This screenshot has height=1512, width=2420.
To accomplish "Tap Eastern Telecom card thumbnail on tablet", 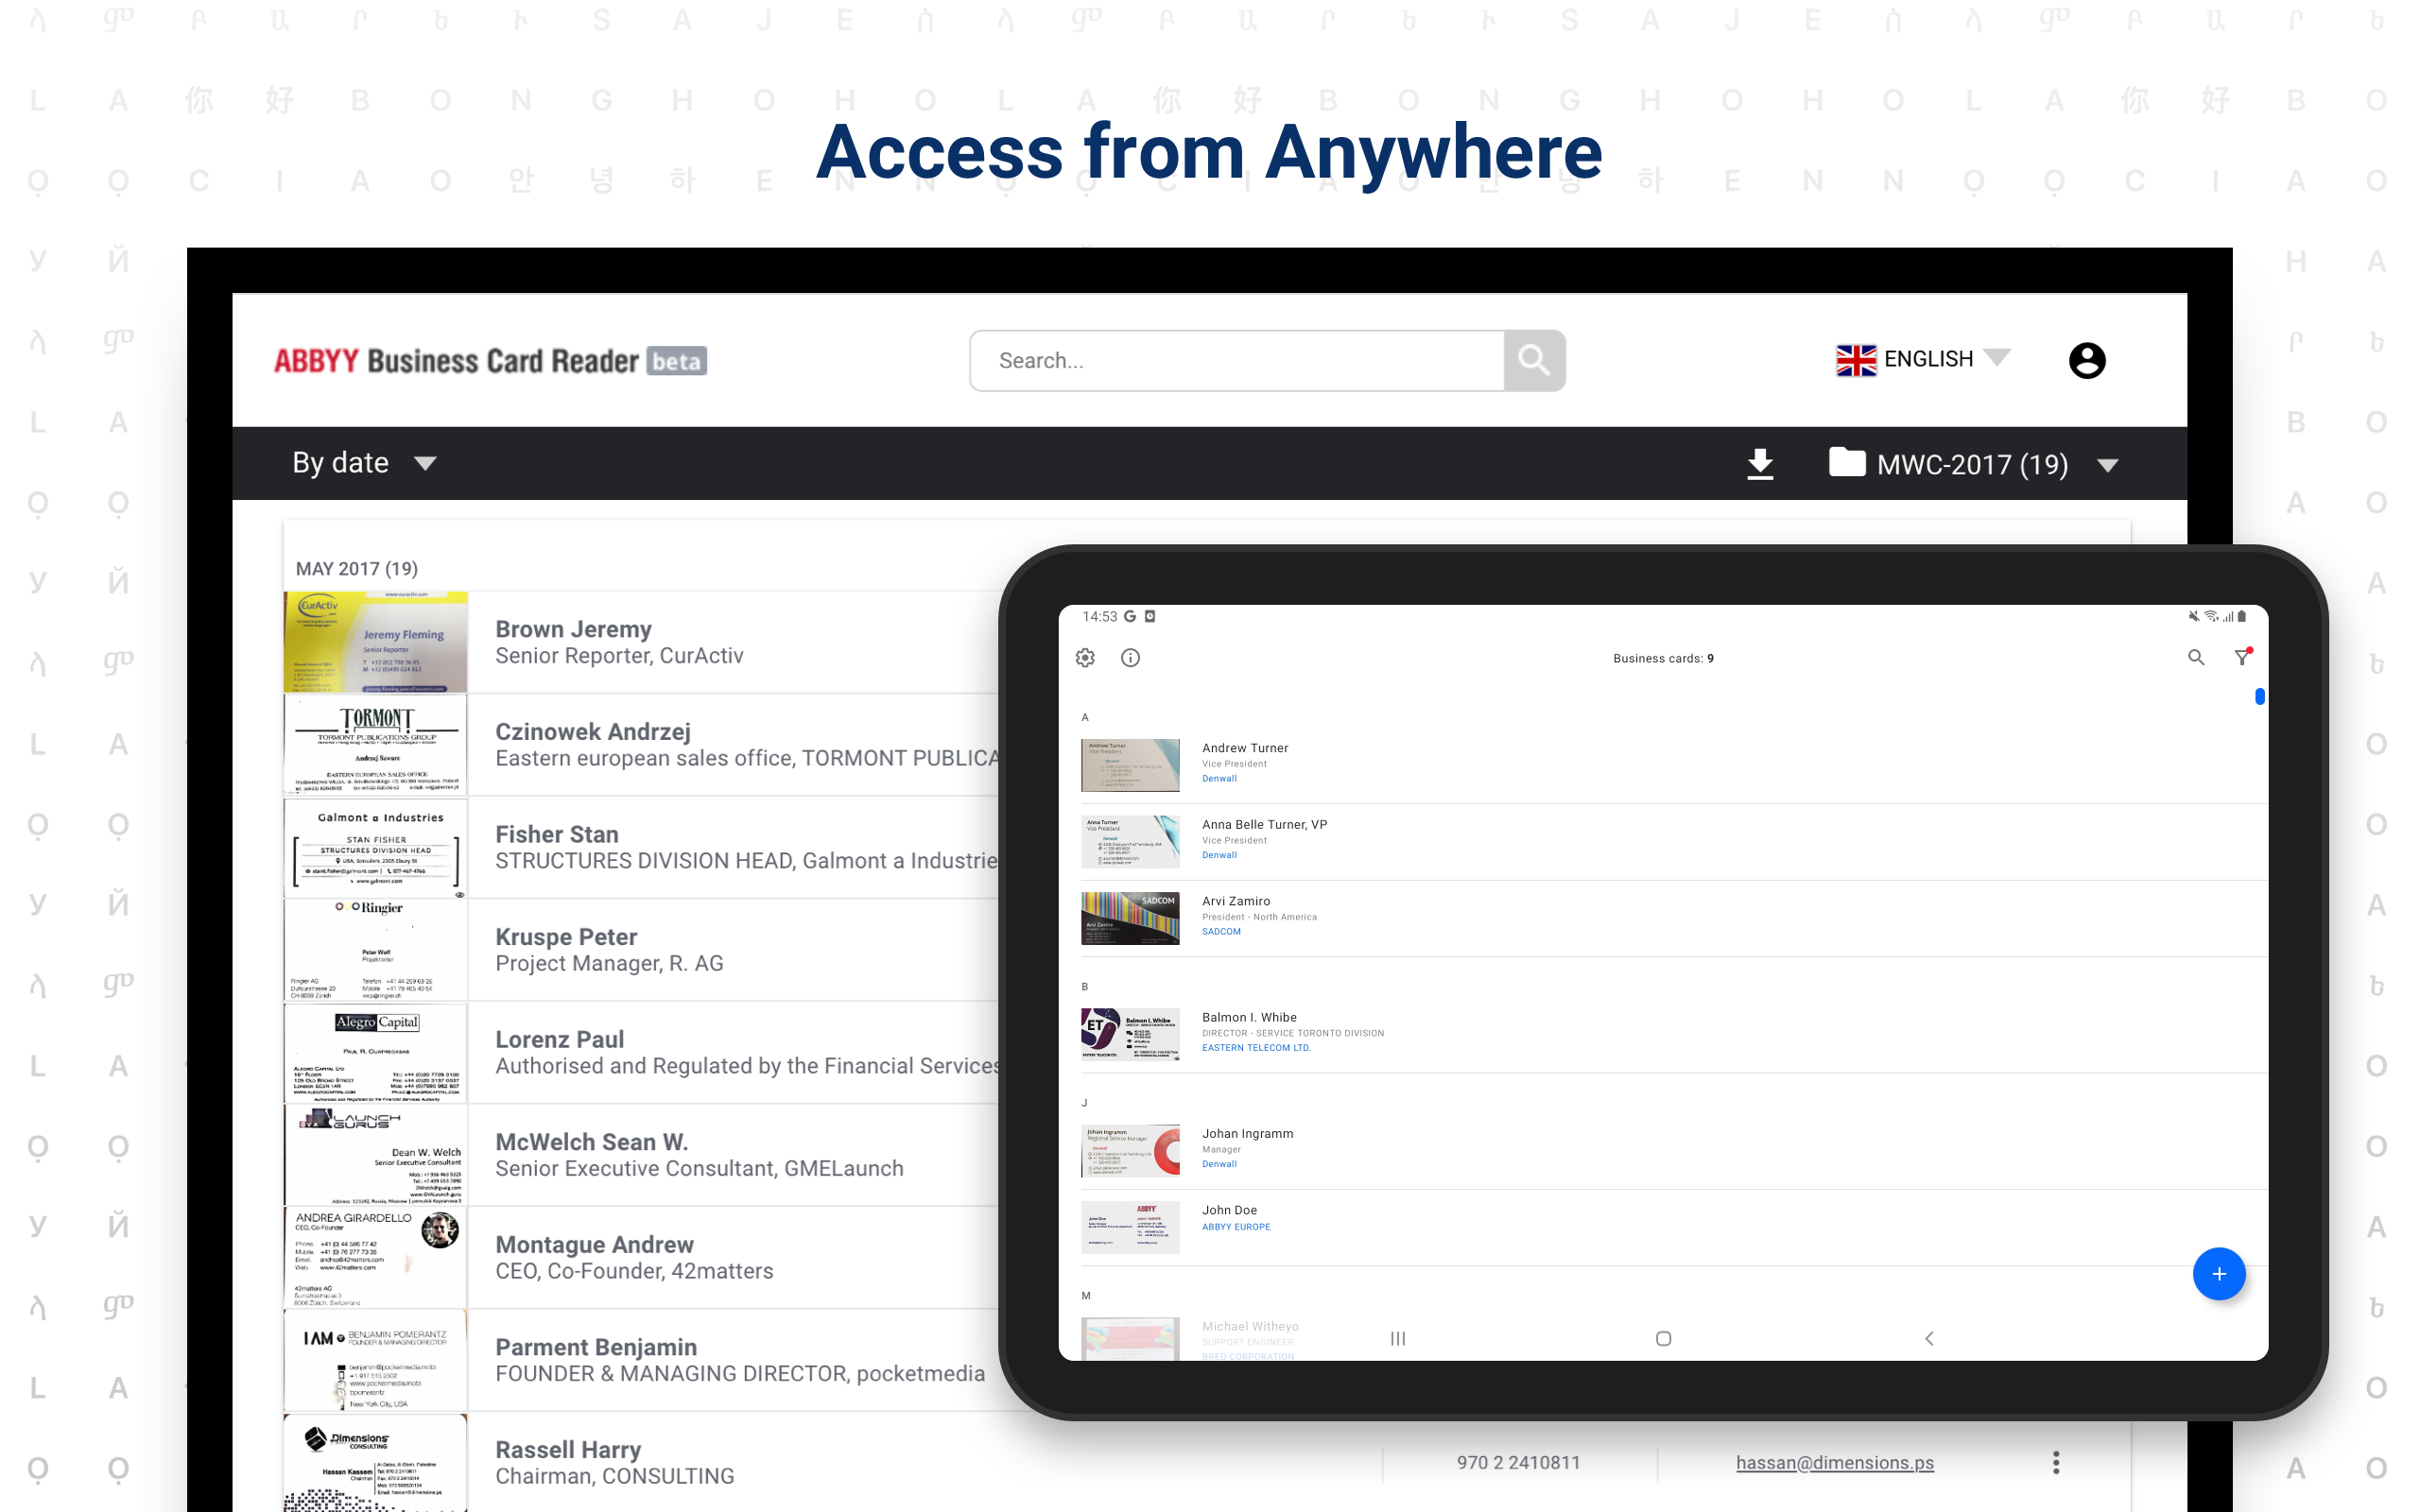I will pos(1130,1034).
